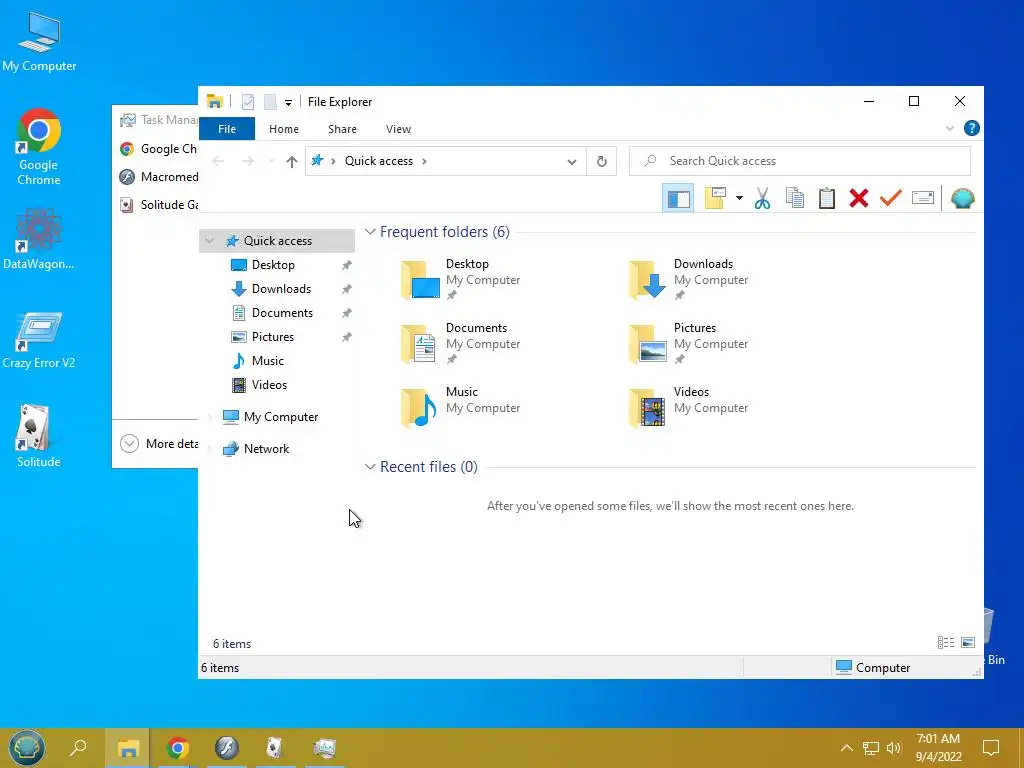Select the Pictures frequent folder

pyautogui.click(x=689, y=344)
